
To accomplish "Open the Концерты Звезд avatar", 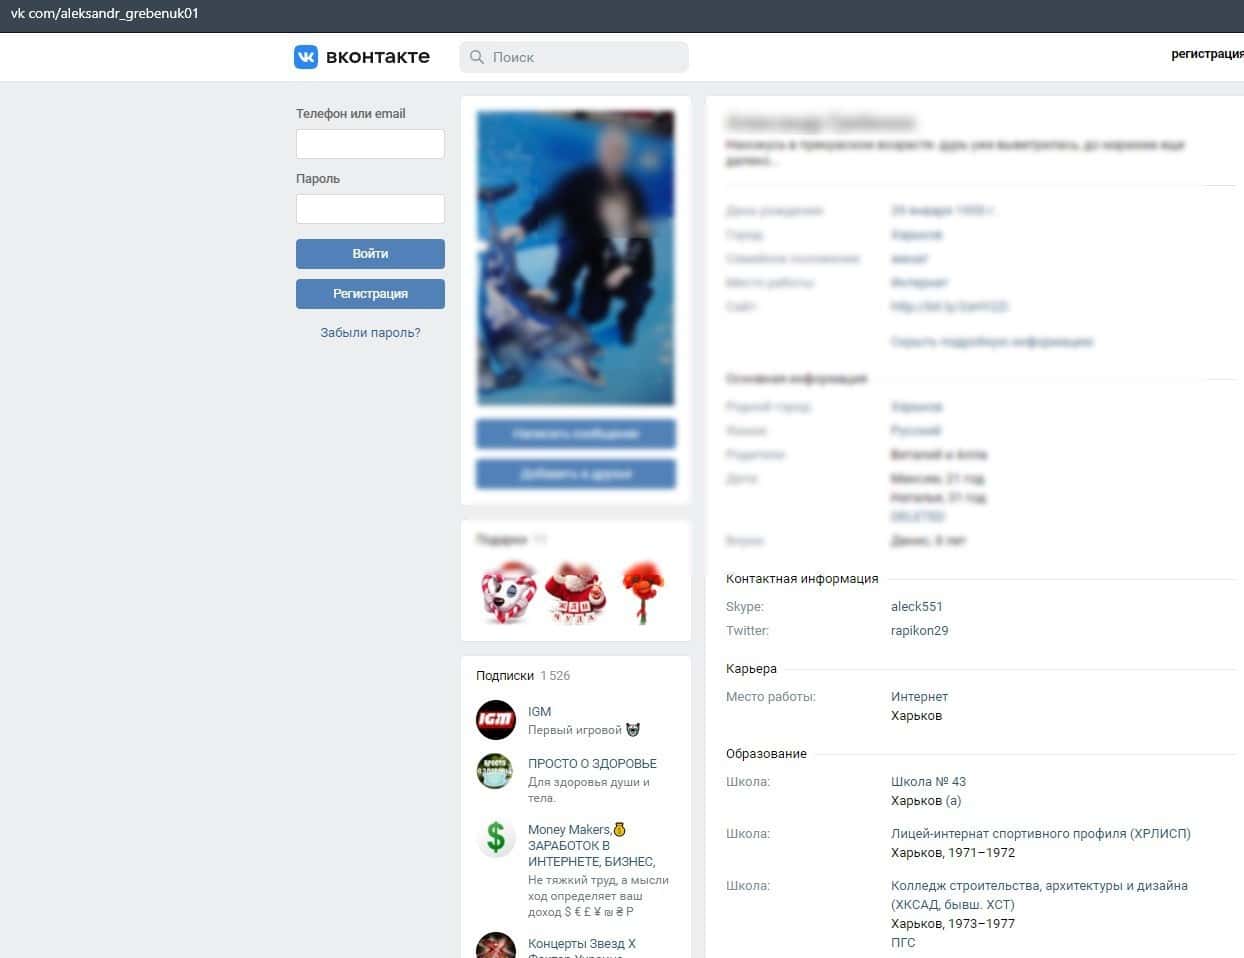I will point(495,945).
